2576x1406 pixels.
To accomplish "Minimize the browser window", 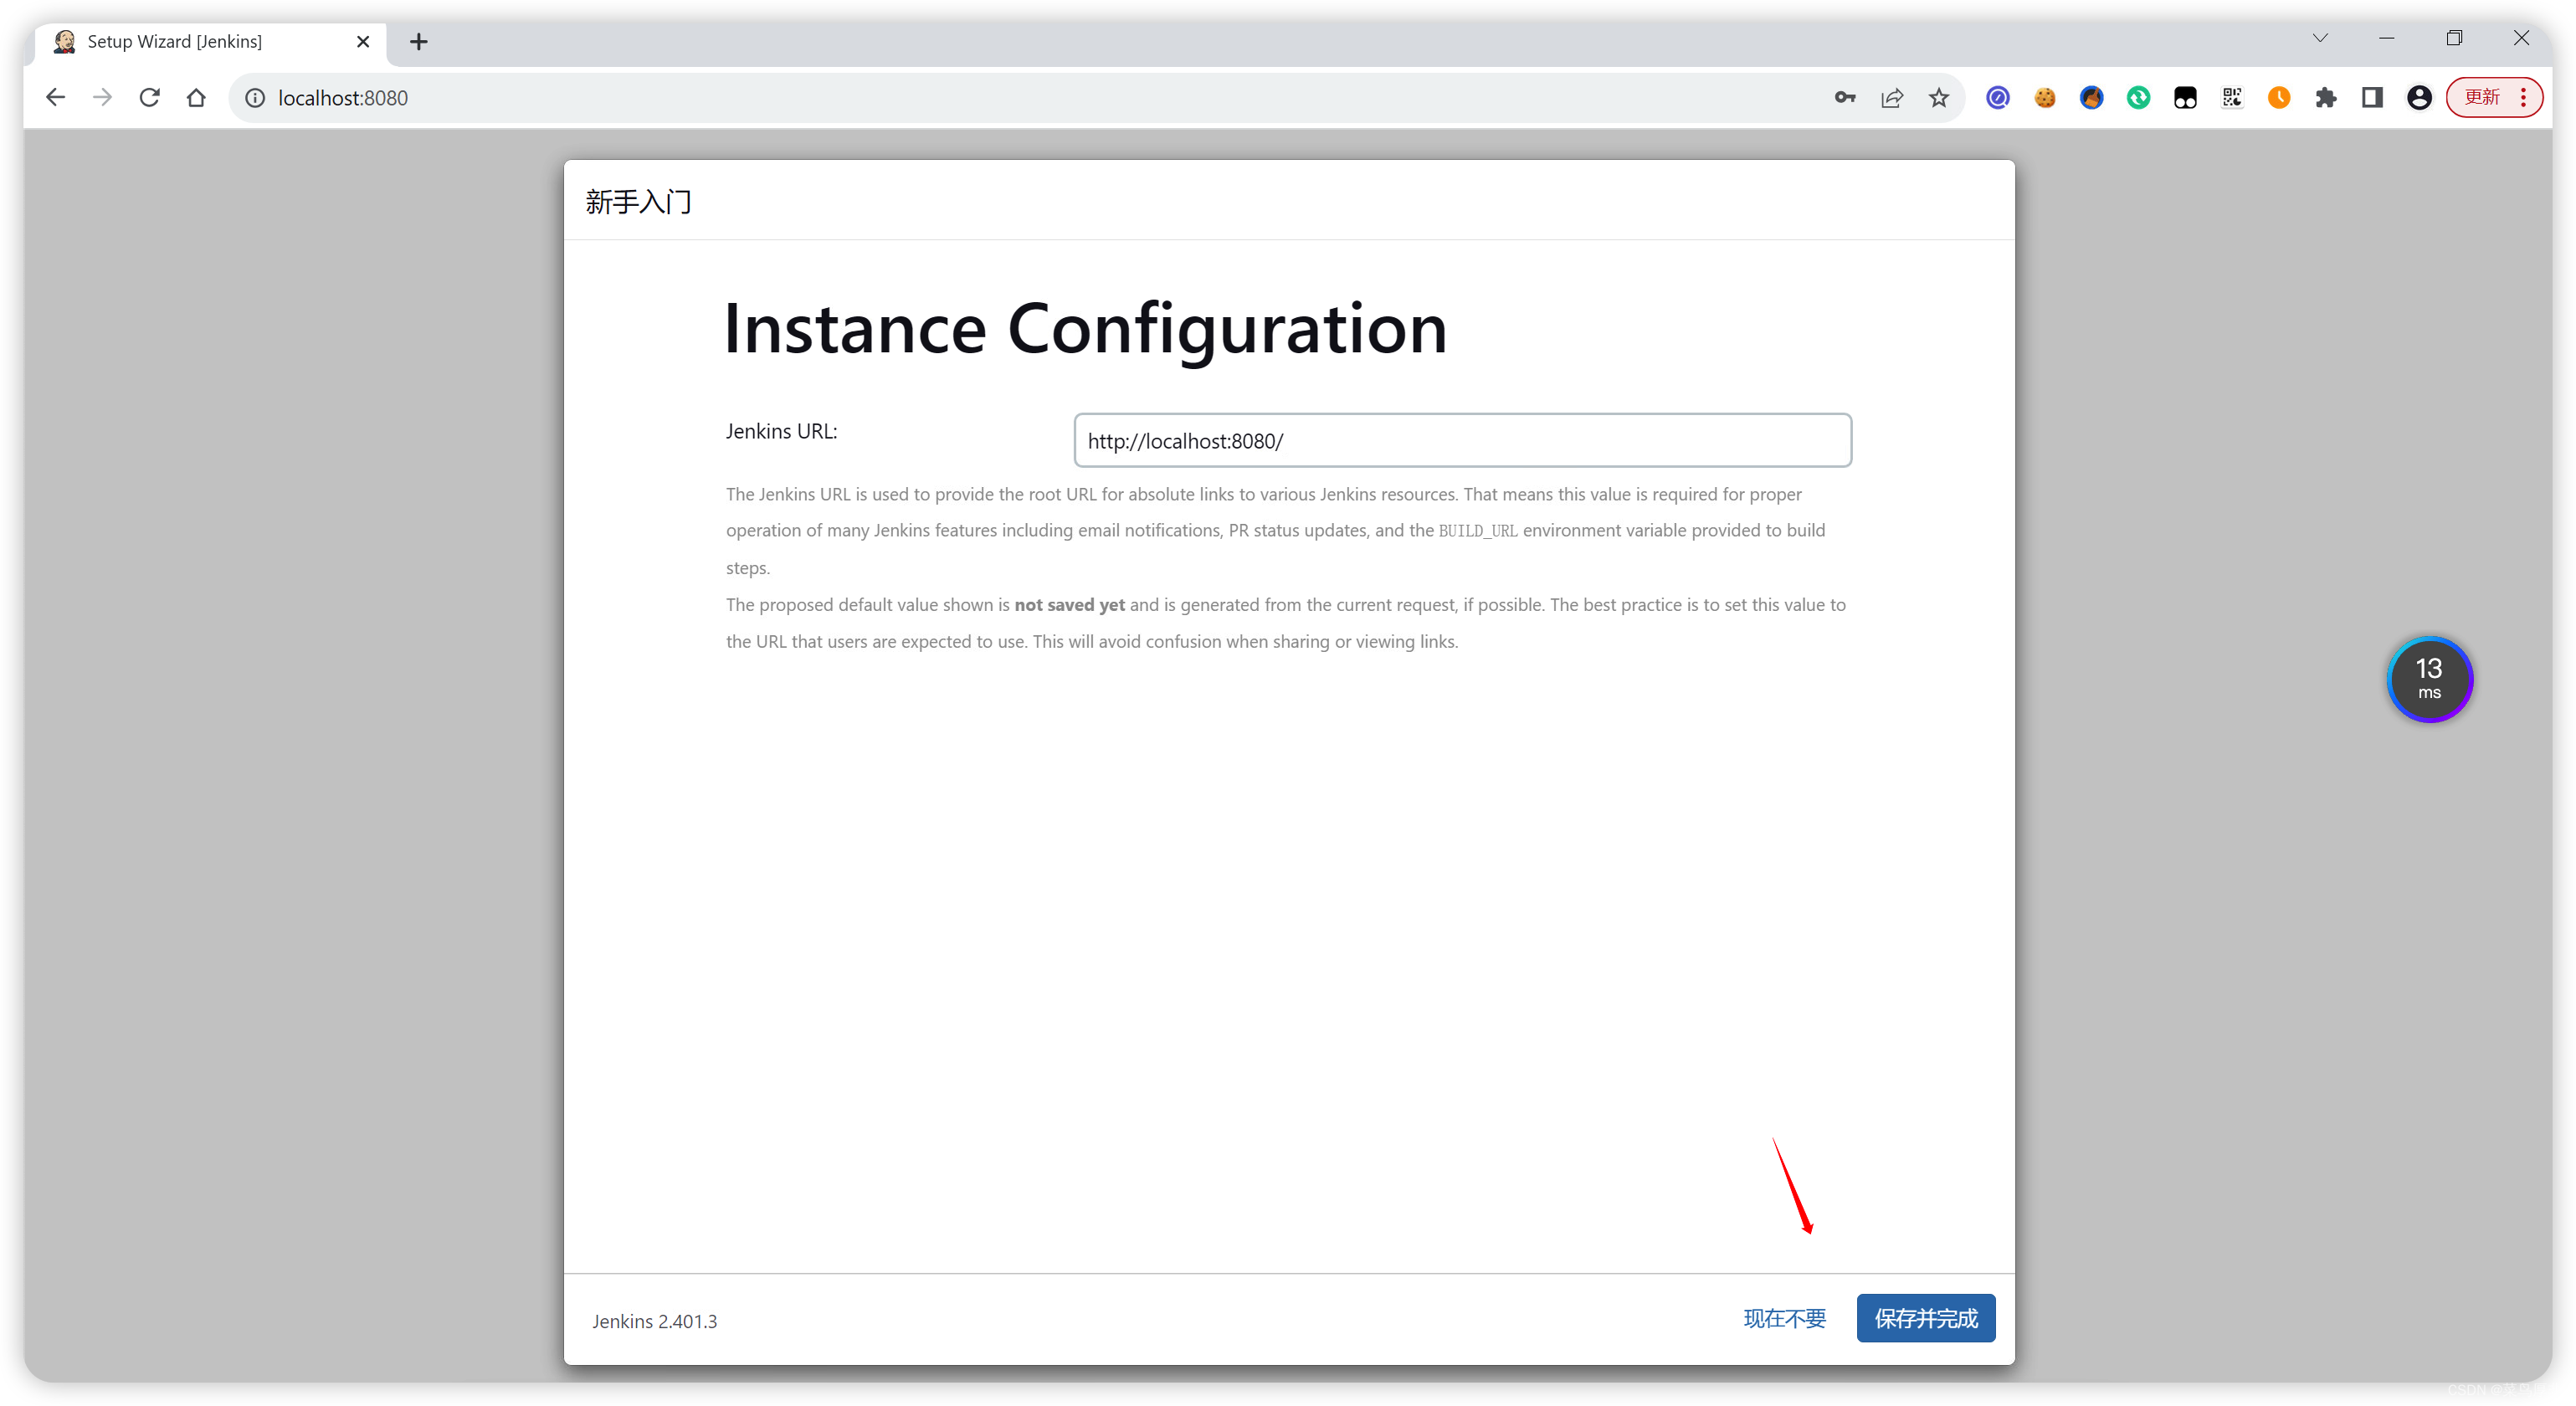I will [x=2387, y=38].
